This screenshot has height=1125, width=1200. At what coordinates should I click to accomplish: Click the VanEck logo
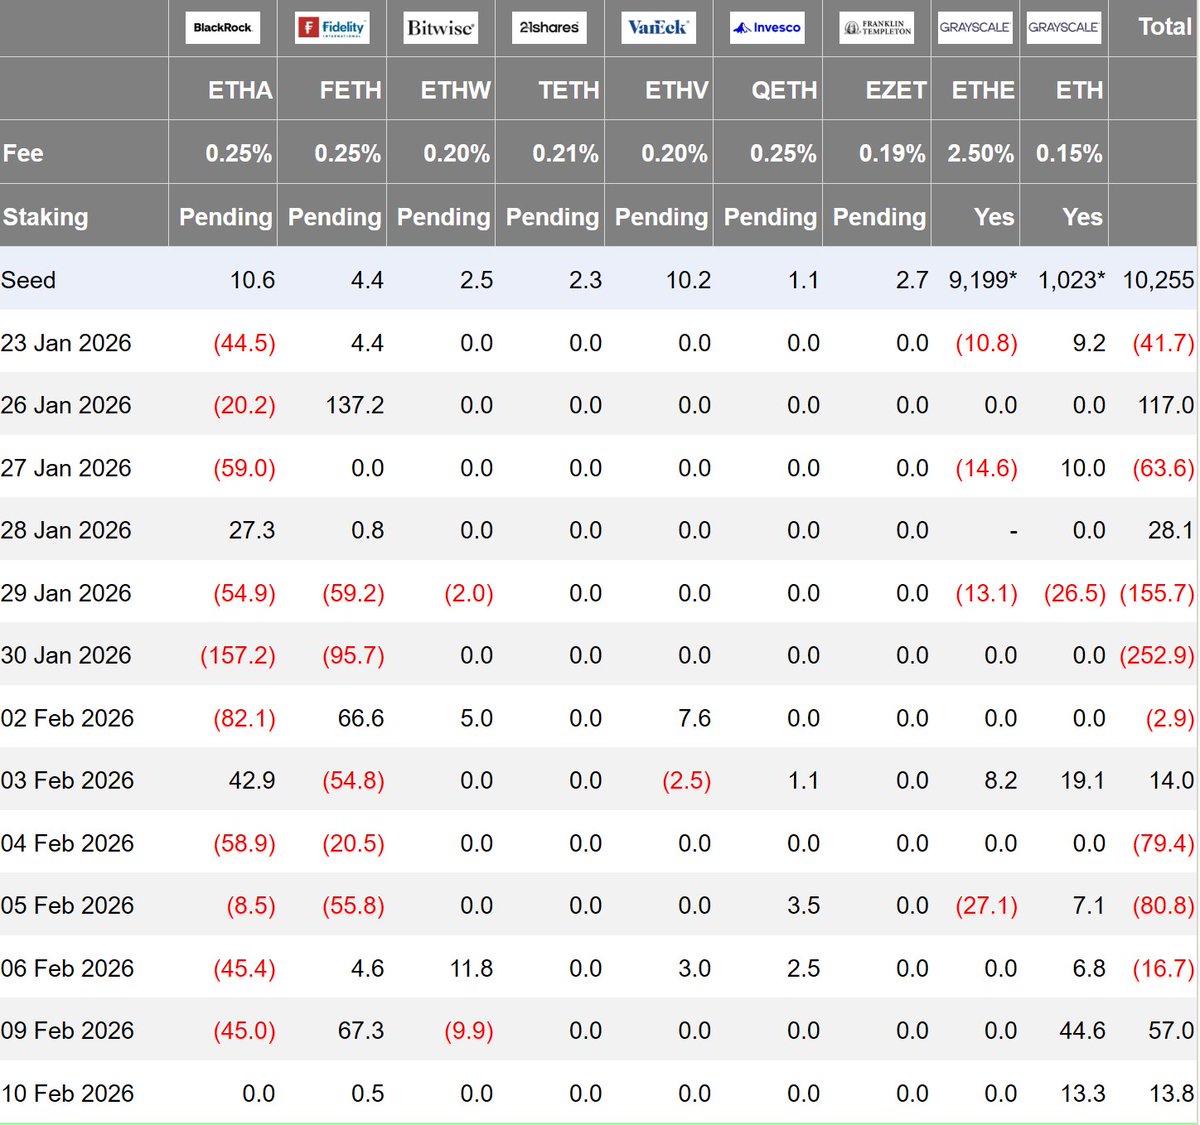click(x=658, y=28)
